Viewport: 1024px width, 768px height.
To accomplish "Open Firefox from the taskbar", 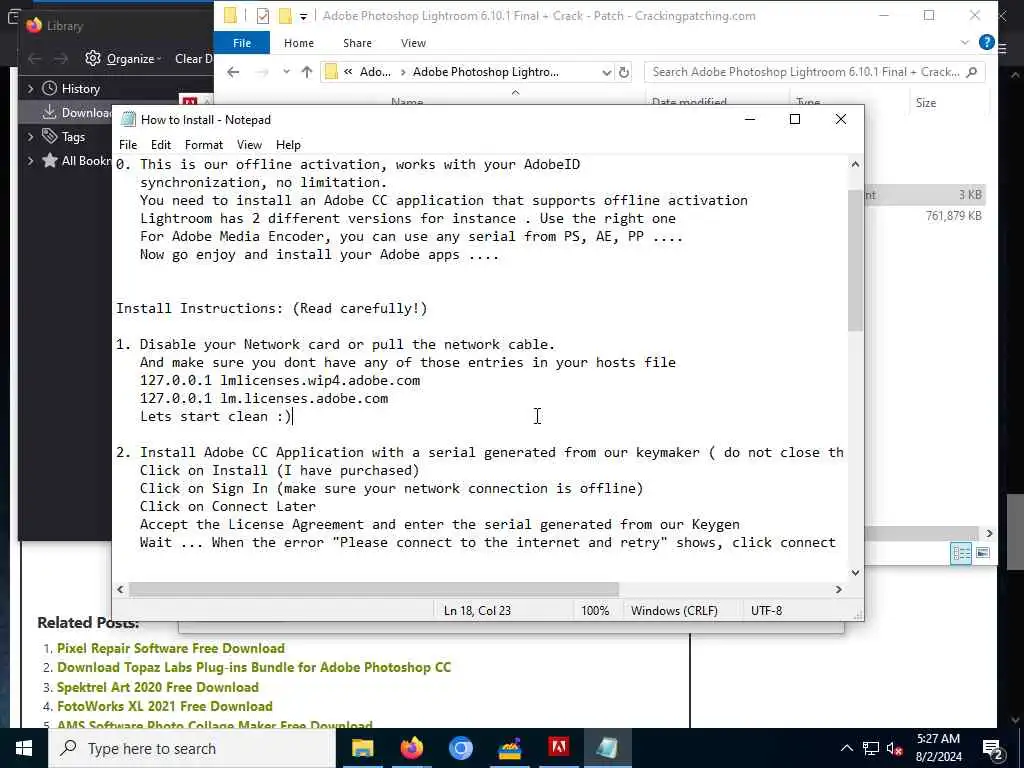I will (411, 748).
